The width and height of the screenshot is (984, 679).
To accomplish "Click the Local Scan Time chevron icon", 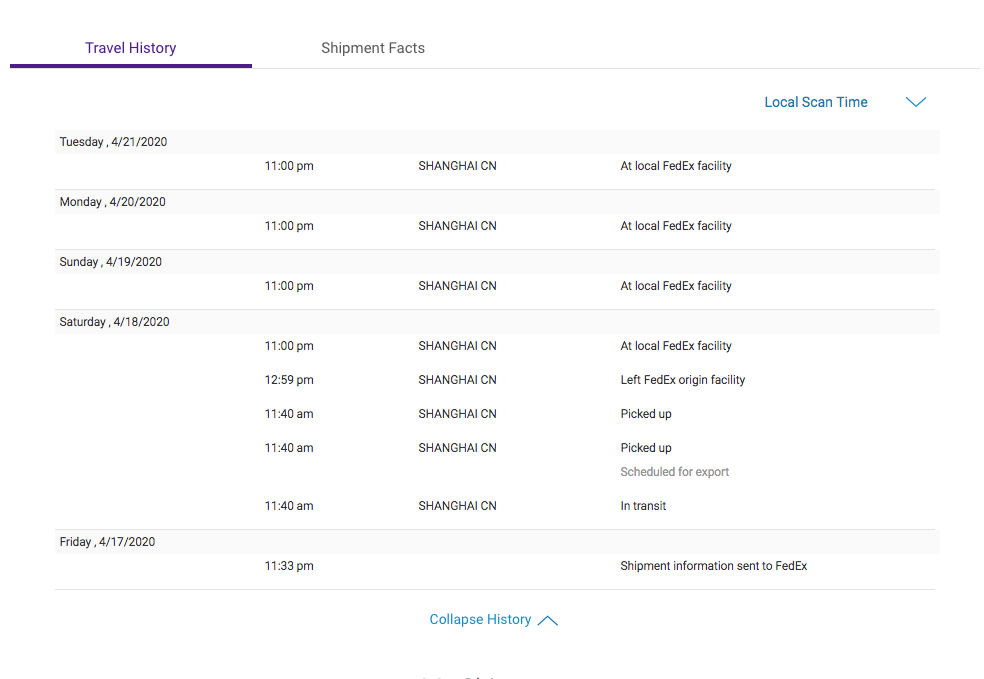I will tap(916, 102).
